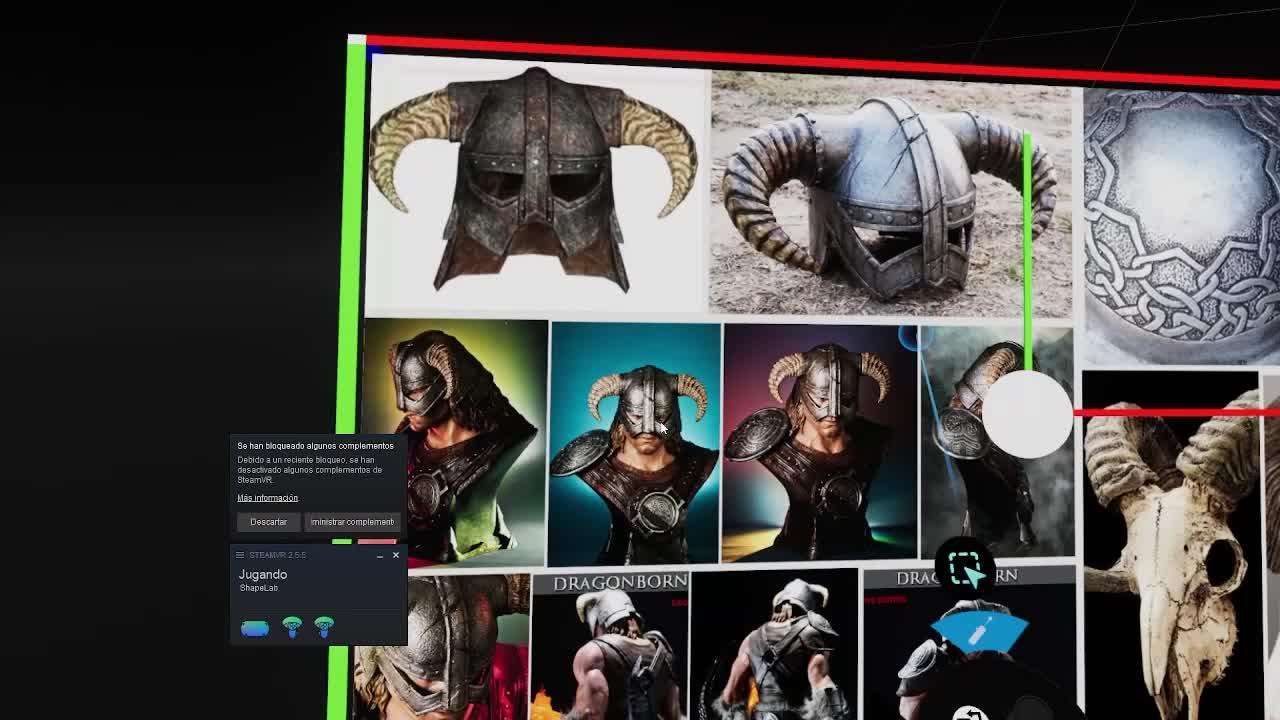Click the rightmost controller status icon
Image resolution: width=1280 pixels, height=720 pixels.
[x=324, y=627]
